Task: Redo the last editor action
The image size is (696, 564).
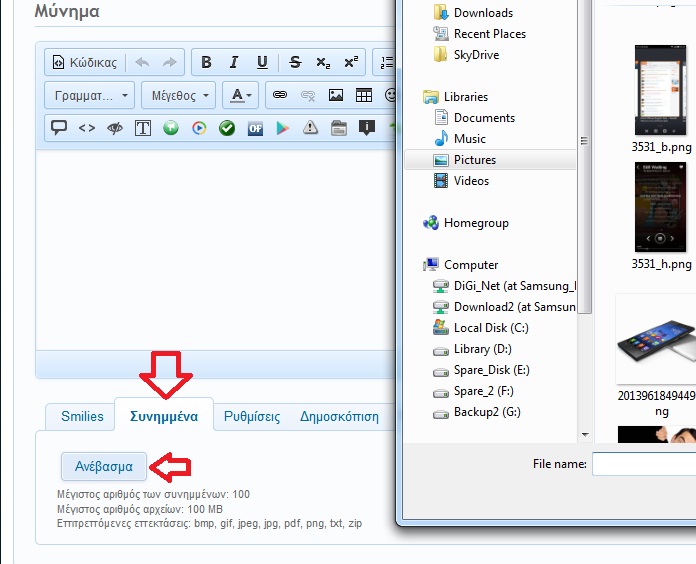Action: 170,62
